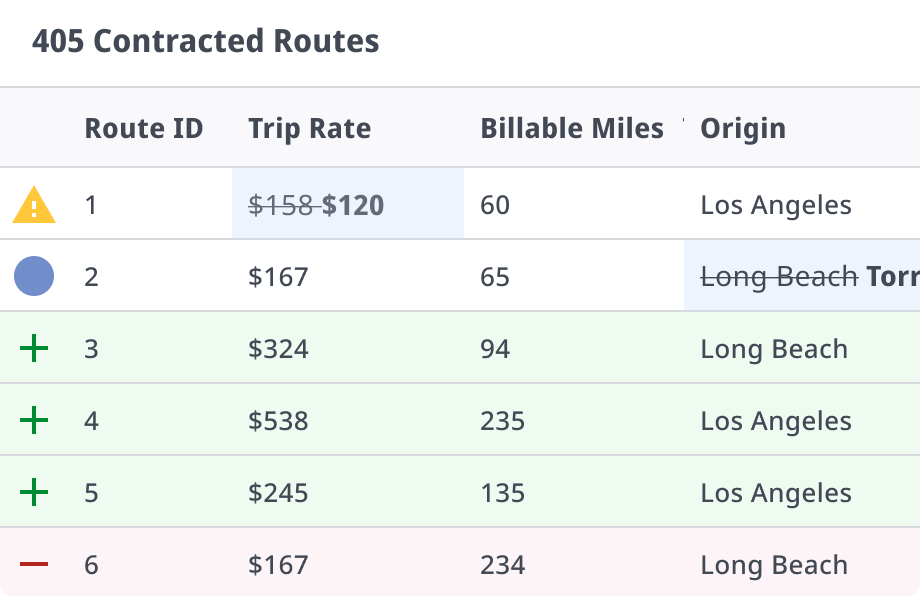The width and height of the screenshot is (920, 596).
Task: Click the blue circle status icon on route 2
Action: point(34,276)
